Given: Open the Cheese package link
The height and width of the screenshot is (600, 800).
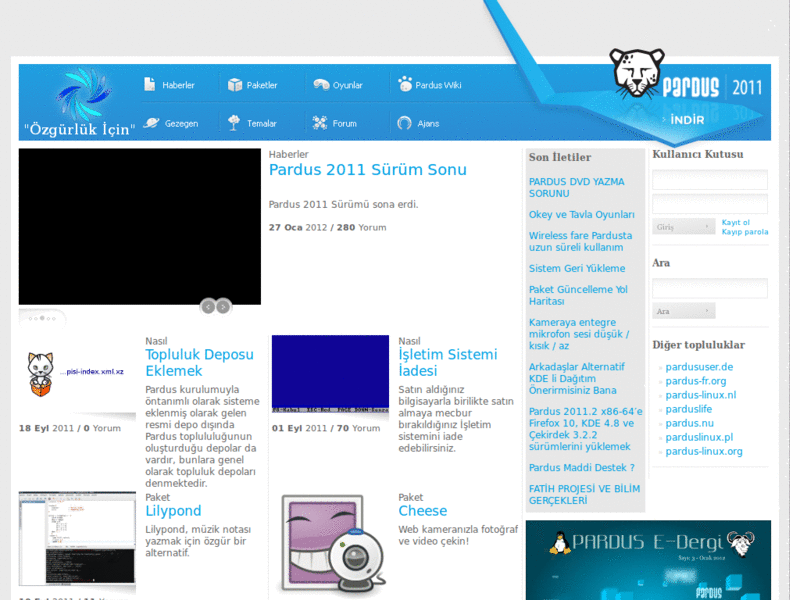Looking at the screenshot, I should [x=422, y=511].
